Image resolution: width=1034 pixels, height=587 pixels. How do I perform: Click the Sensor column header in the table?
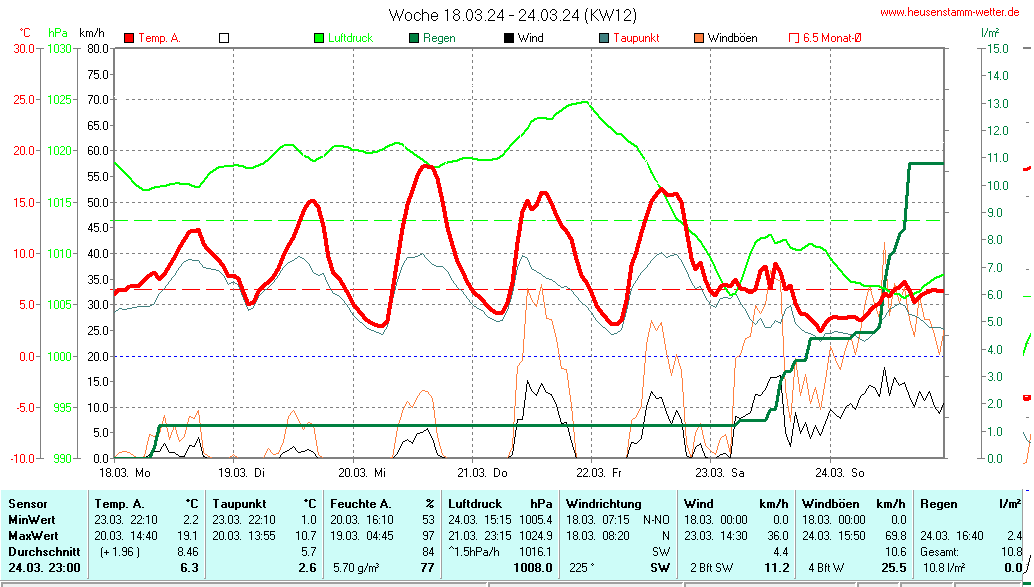tap(27, 504)
